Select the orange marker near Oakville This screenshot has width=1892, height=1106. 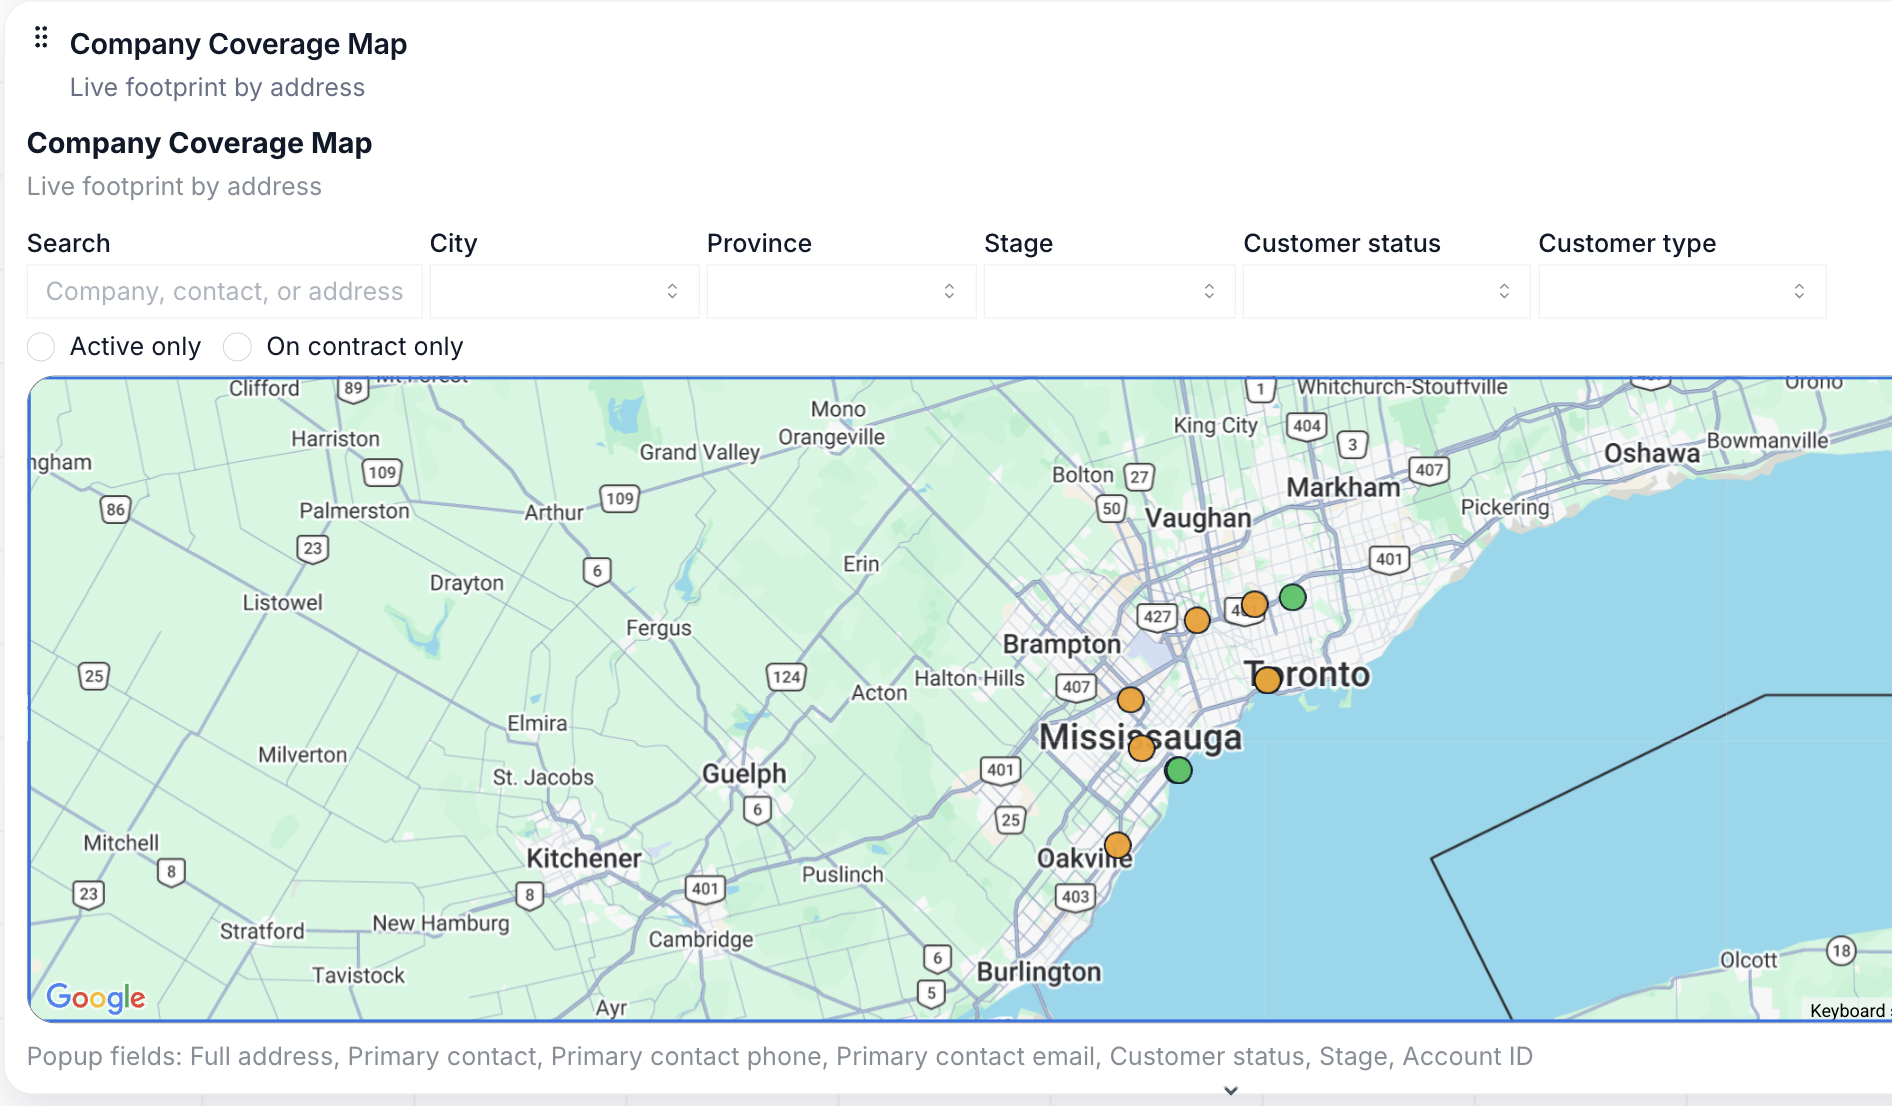point(1117,845)
